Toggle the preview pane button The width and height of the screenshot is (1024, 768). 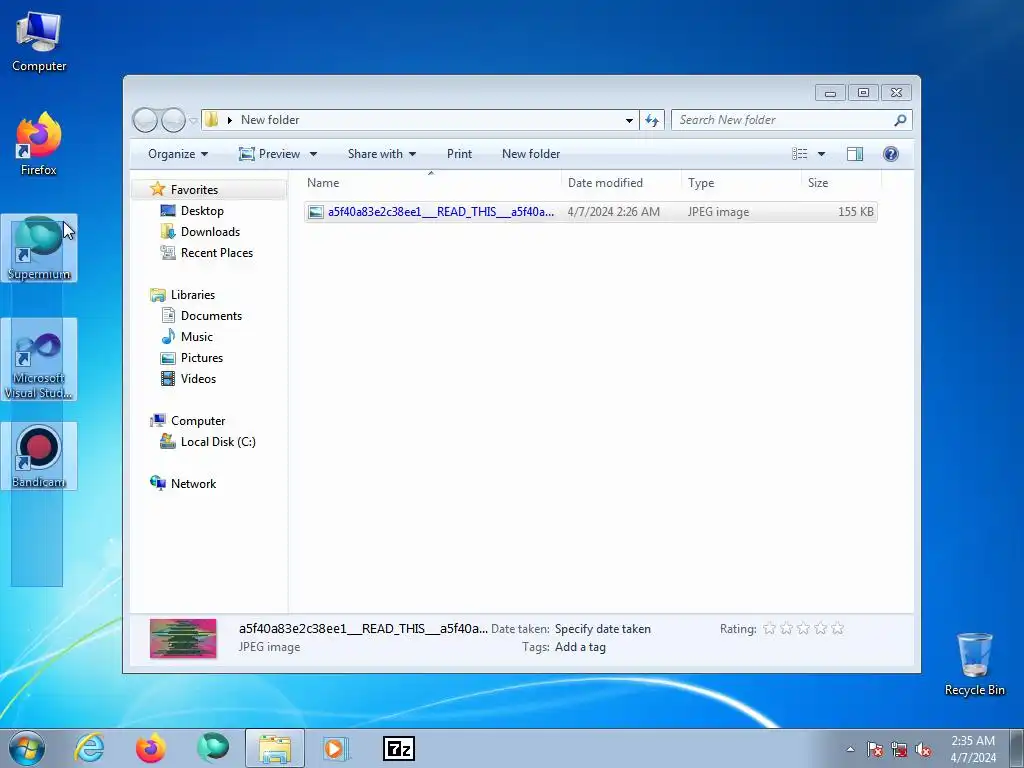coord(855,154)
